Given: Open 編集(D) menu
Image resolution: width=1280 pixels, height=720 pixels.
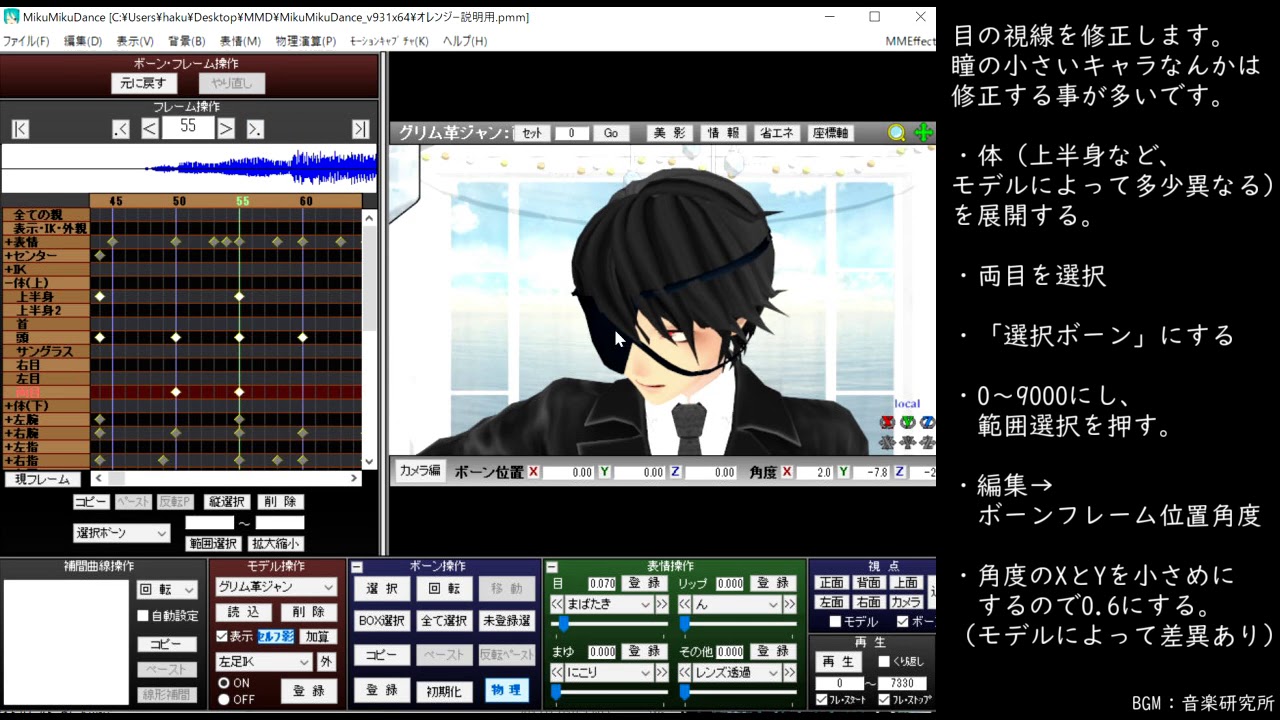Looking at the screenshot, I should pyautogui.click(x=83, y=41).
